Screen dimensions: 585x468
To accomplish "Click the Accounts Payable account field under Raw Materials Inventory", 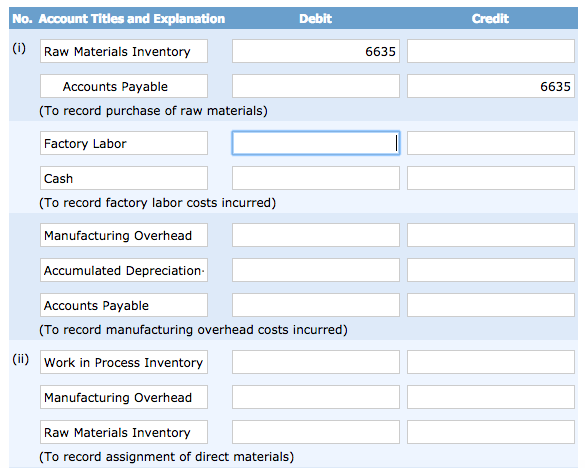I will (x=124, y=86).
